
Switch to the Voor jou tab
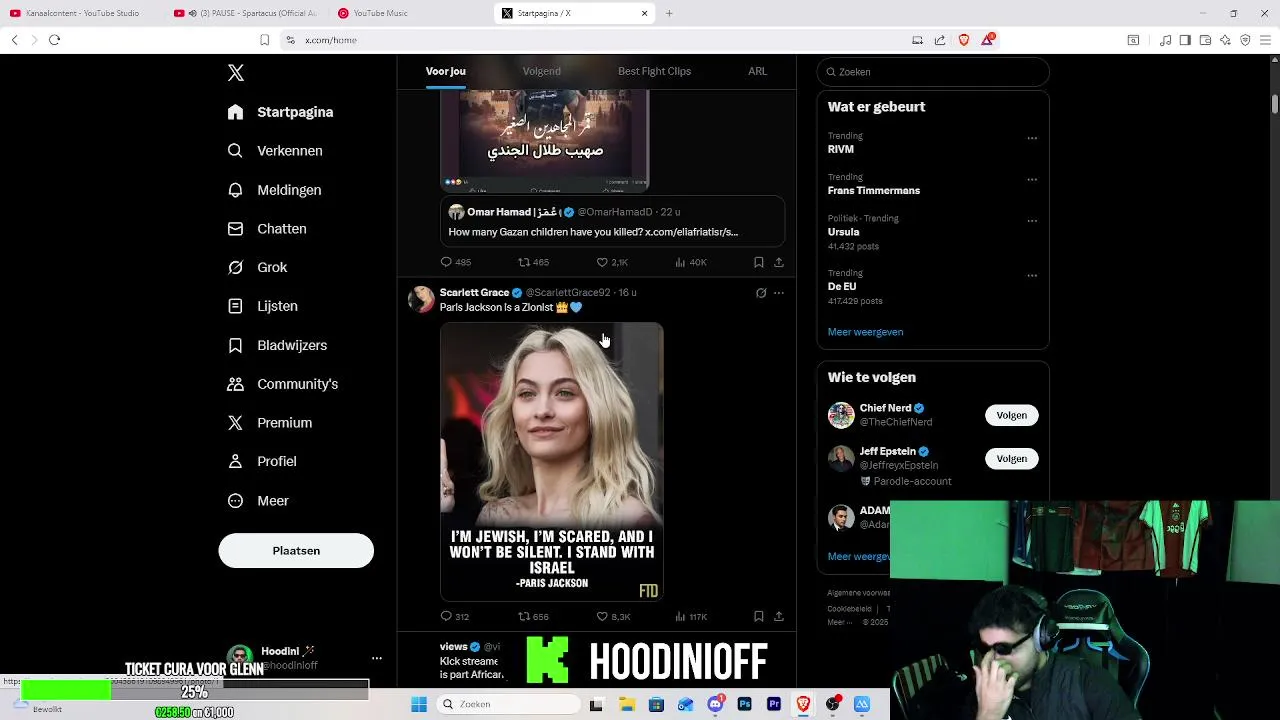(446, 71)
